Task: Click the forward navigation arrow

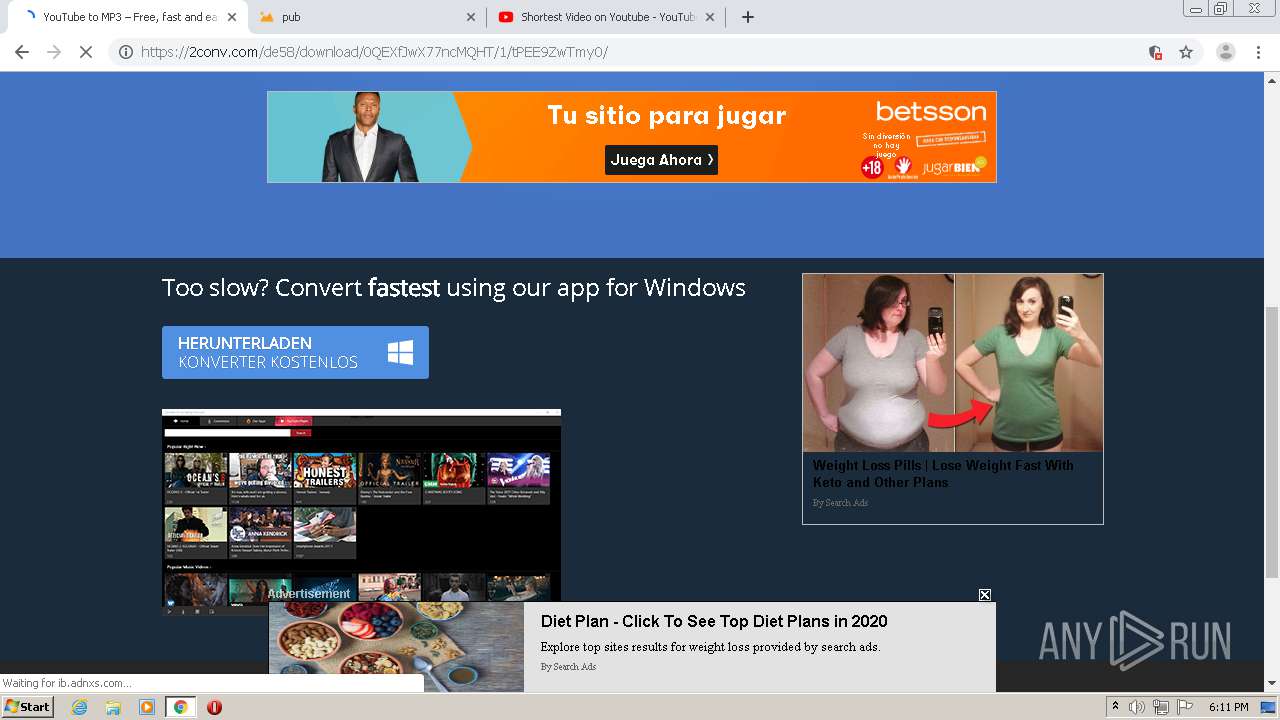Action: click(x=54, y=52)
